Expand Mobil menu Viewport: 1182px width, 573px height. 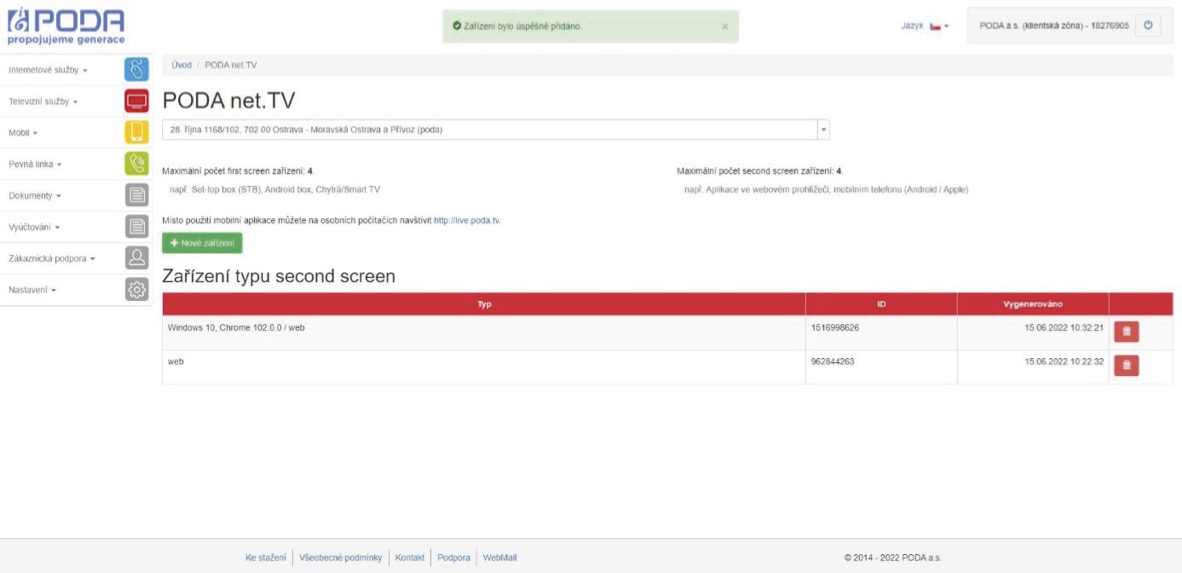pos(23,133)
